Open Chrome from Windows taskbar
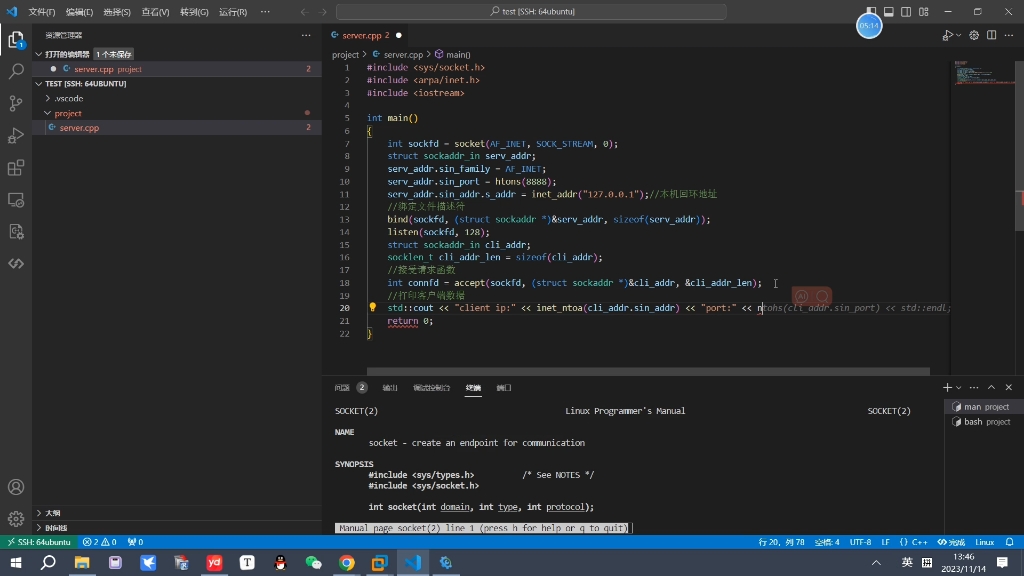 pos(347,562)
